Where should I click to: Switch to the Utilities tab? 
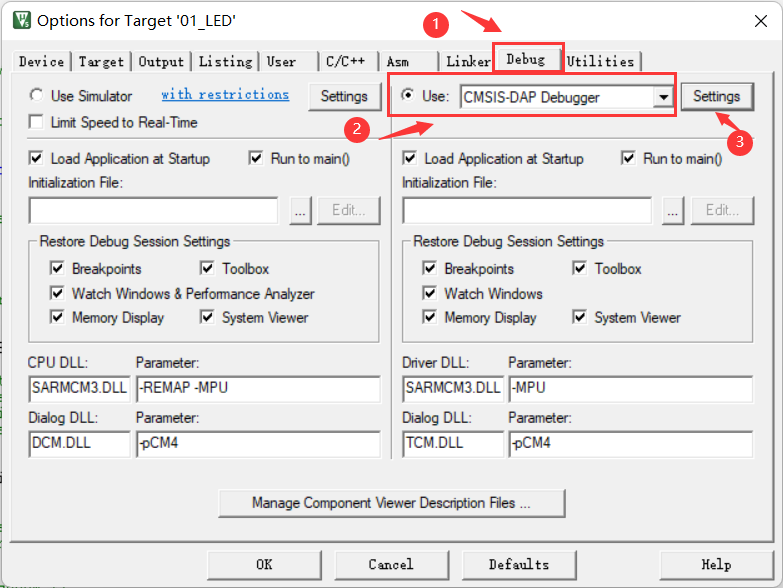[x=600, y=61]
